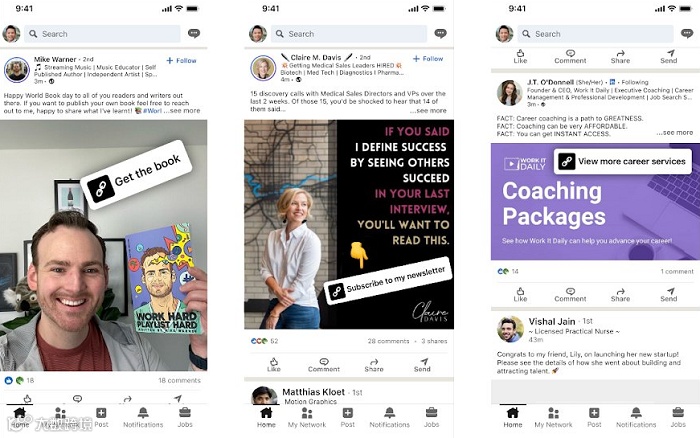Follow Mike Warner
This screenshot has width=700, height=438.
point(181,60)
